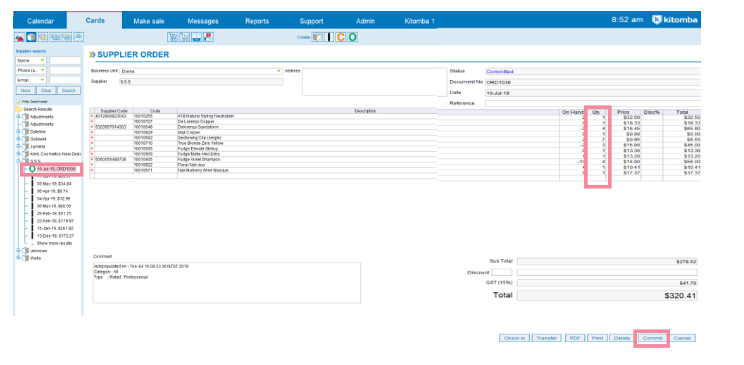
Task: Open the Messages tab
Action: point(203,21)
